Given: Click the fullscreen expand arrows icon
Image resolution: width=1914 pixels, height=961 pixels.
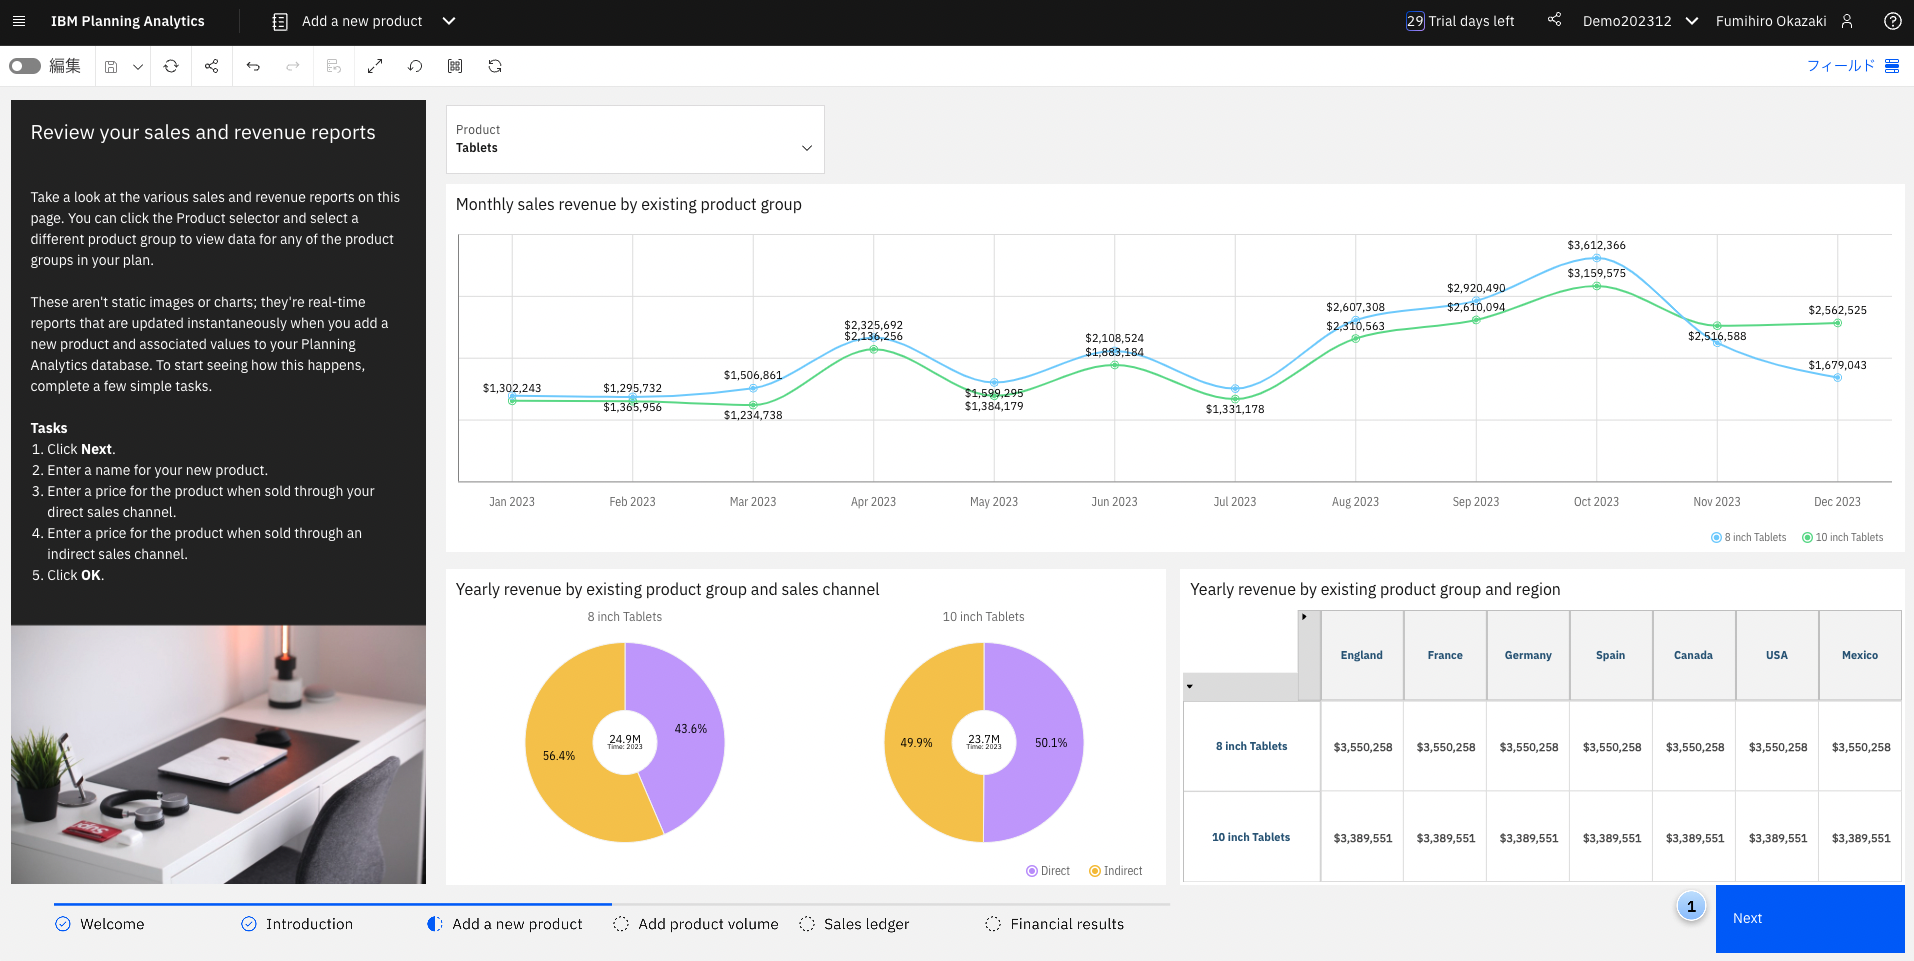Looking at the screenshot, I should (375, 66).
